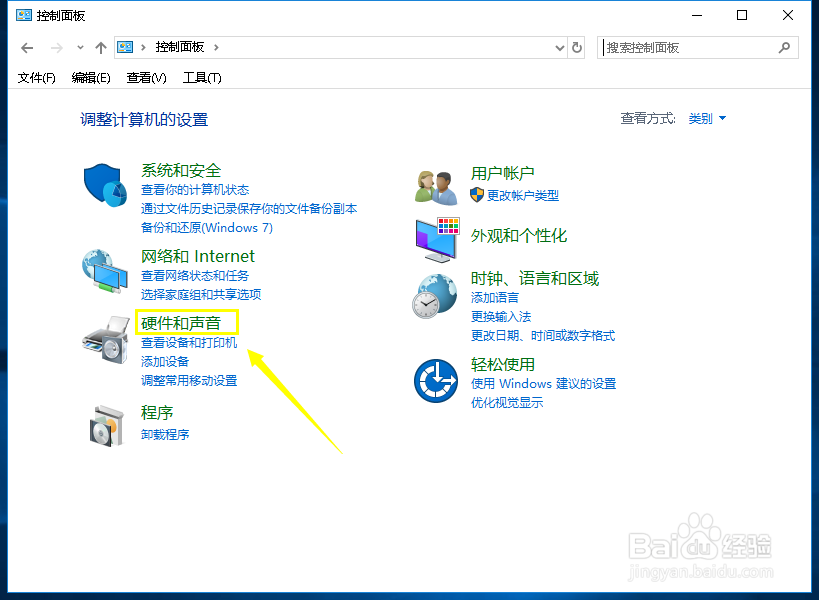This screenshot has width=819, height=600.
Task: Click 使用 Windows 建议的设置 link
Action: click(x=544, y=383)
